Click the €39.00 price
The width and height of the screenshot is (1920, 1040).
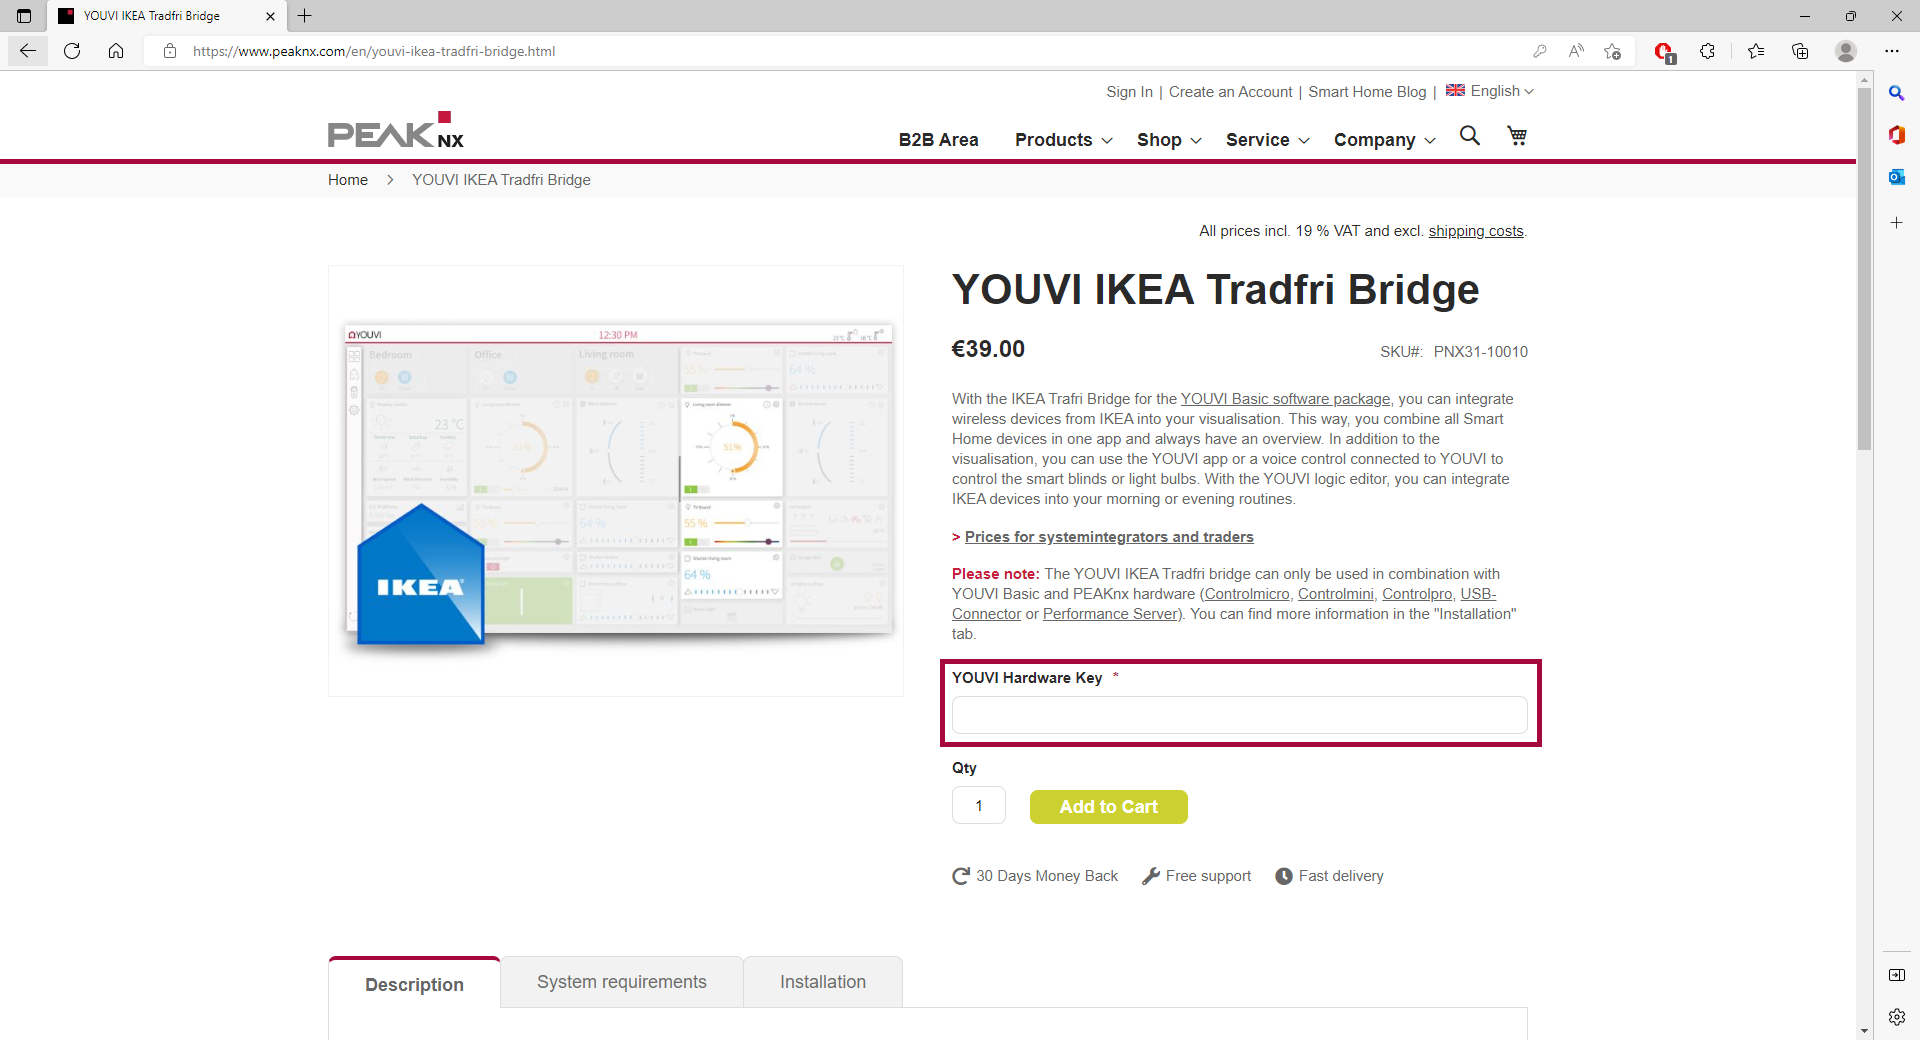(988, 349)
